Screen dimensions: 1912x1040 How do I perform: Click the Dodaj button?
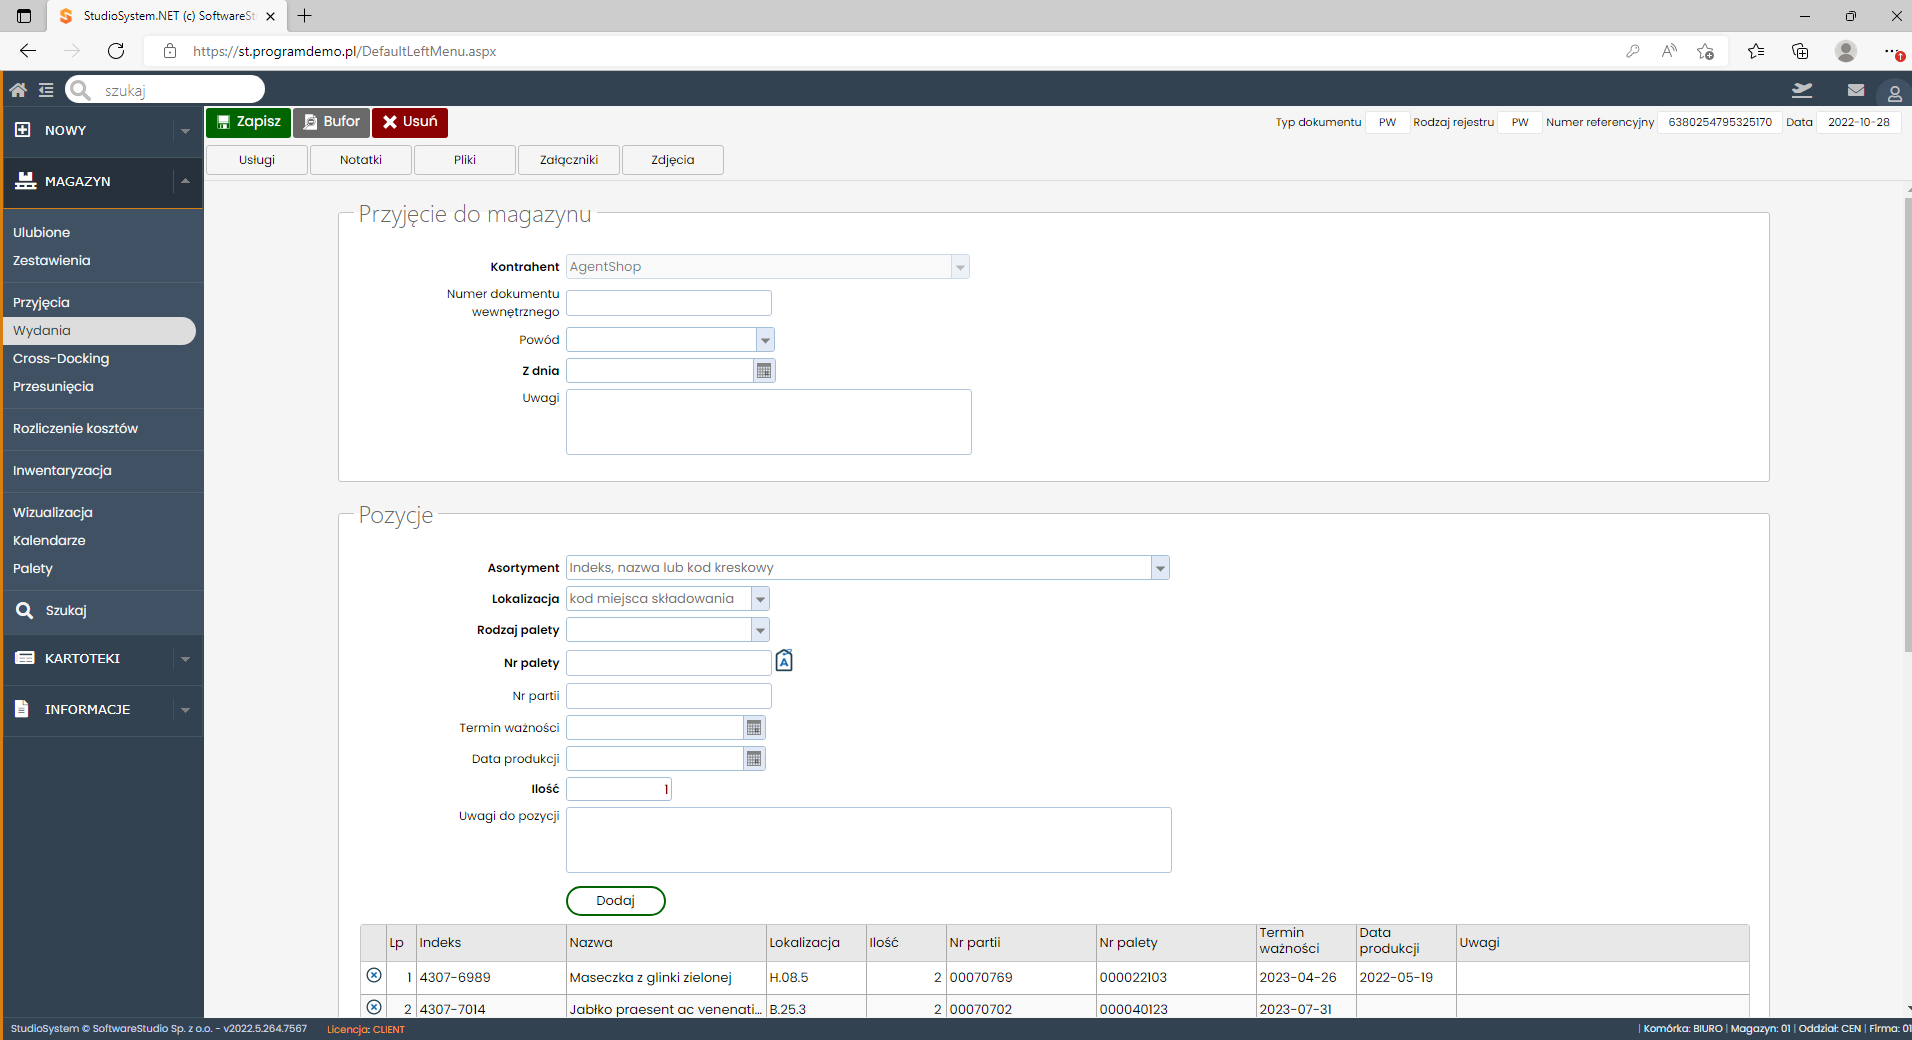point(616,901)
